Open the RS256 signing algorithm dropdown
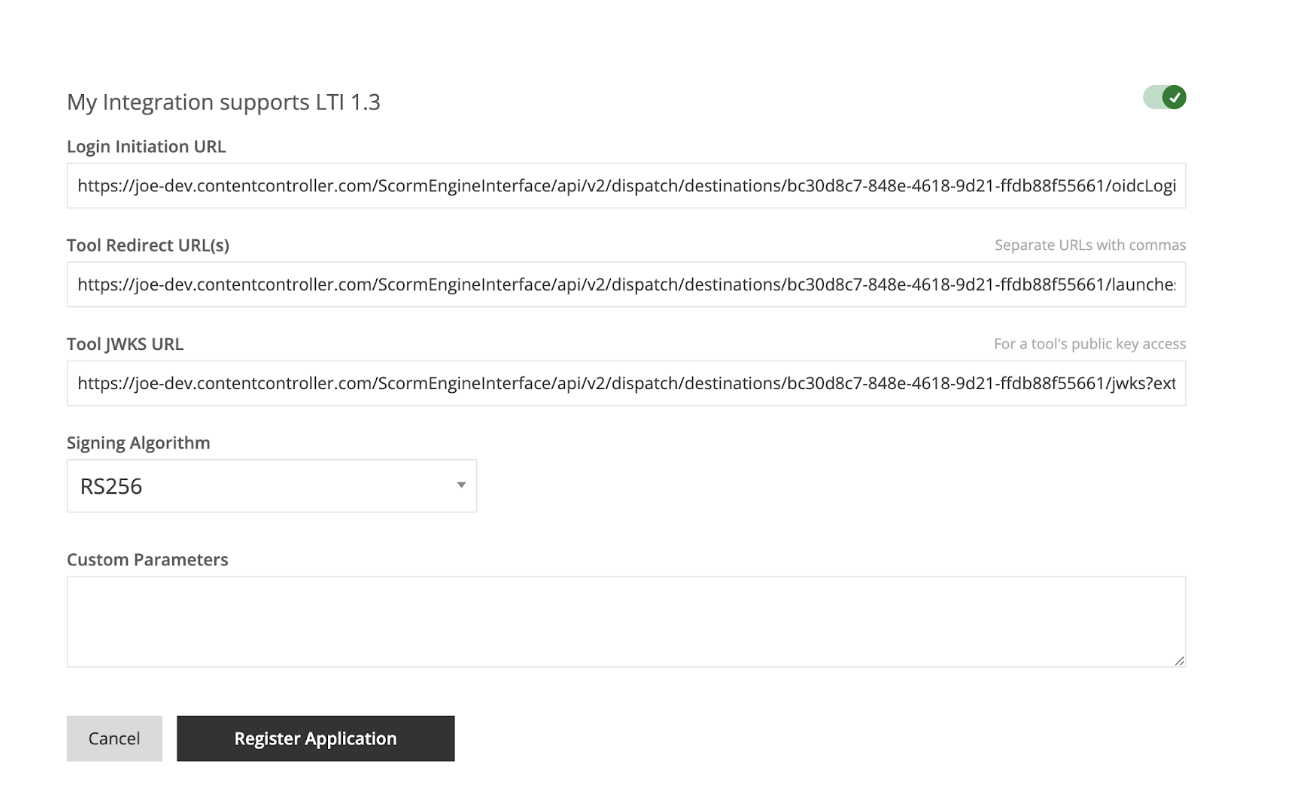This screenshot has height=804, width=1298. tap(272, 486)
